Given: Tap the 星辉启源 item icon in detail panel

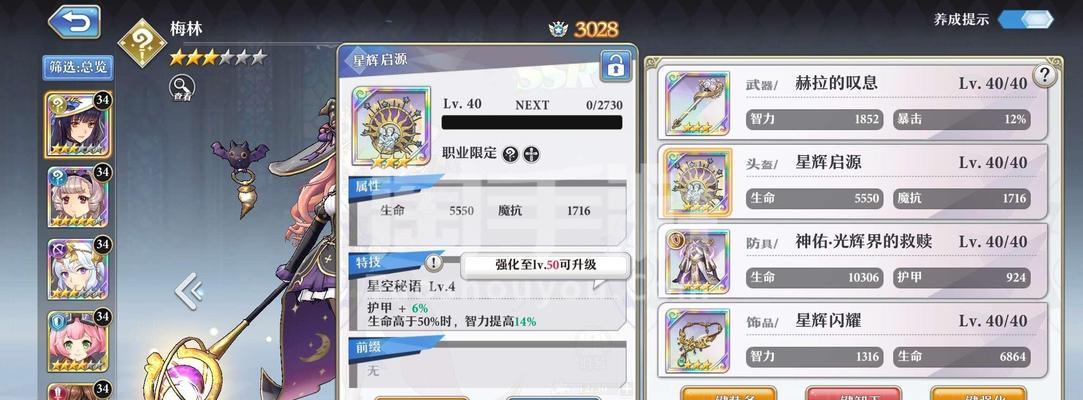Looking at the screenshot, I should click(x=391, y=126).
